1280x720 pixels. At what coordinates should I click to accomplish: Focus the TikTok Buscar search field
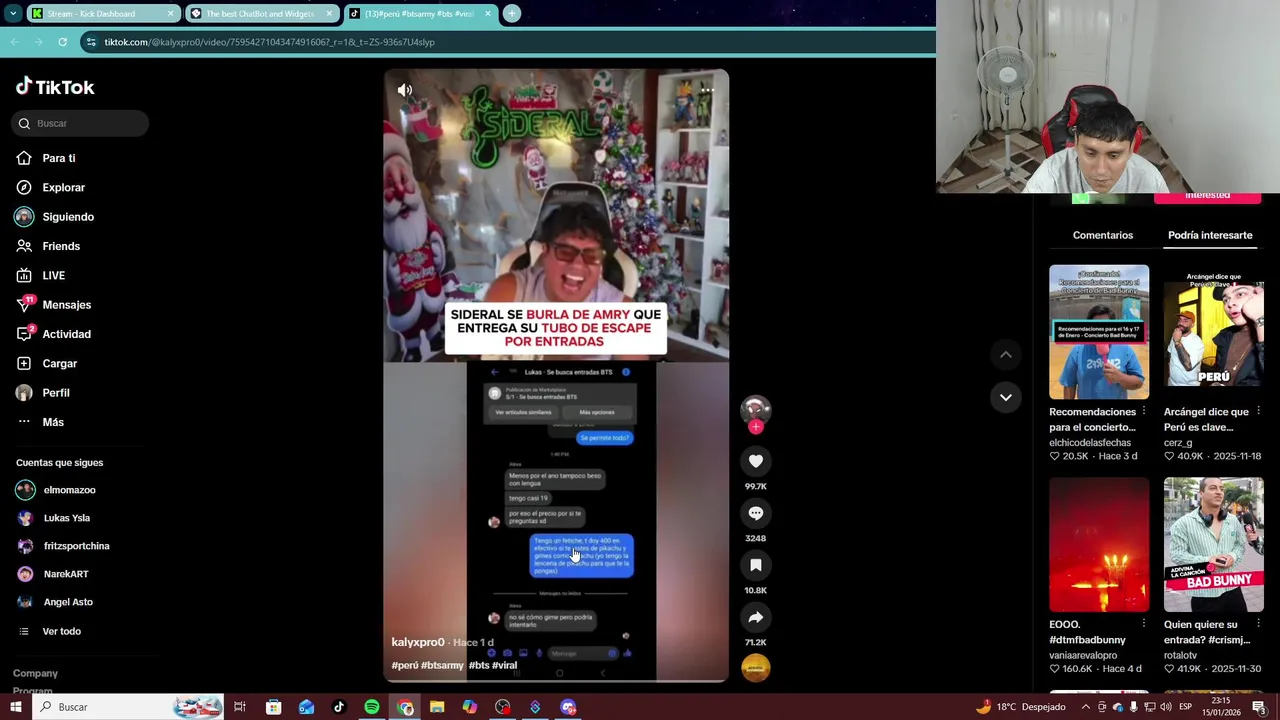click(80, 123)
